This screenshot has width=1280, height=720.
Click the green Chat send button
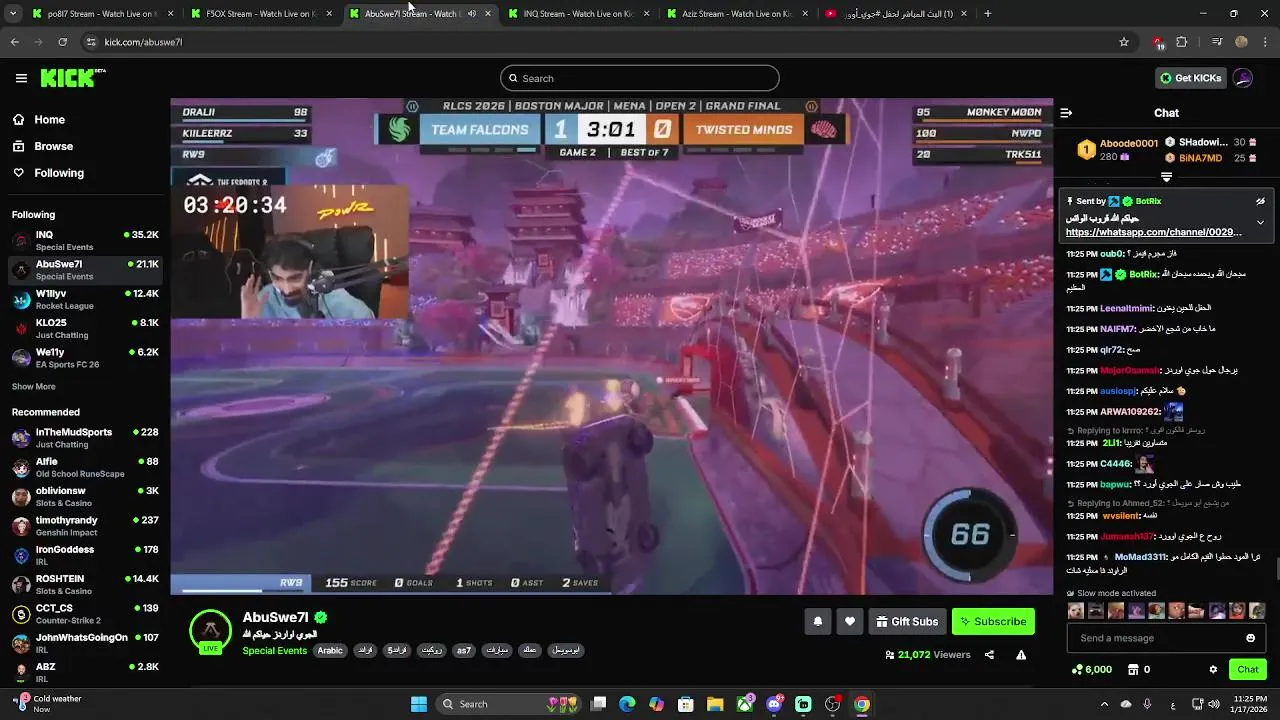coord(1248,669)
